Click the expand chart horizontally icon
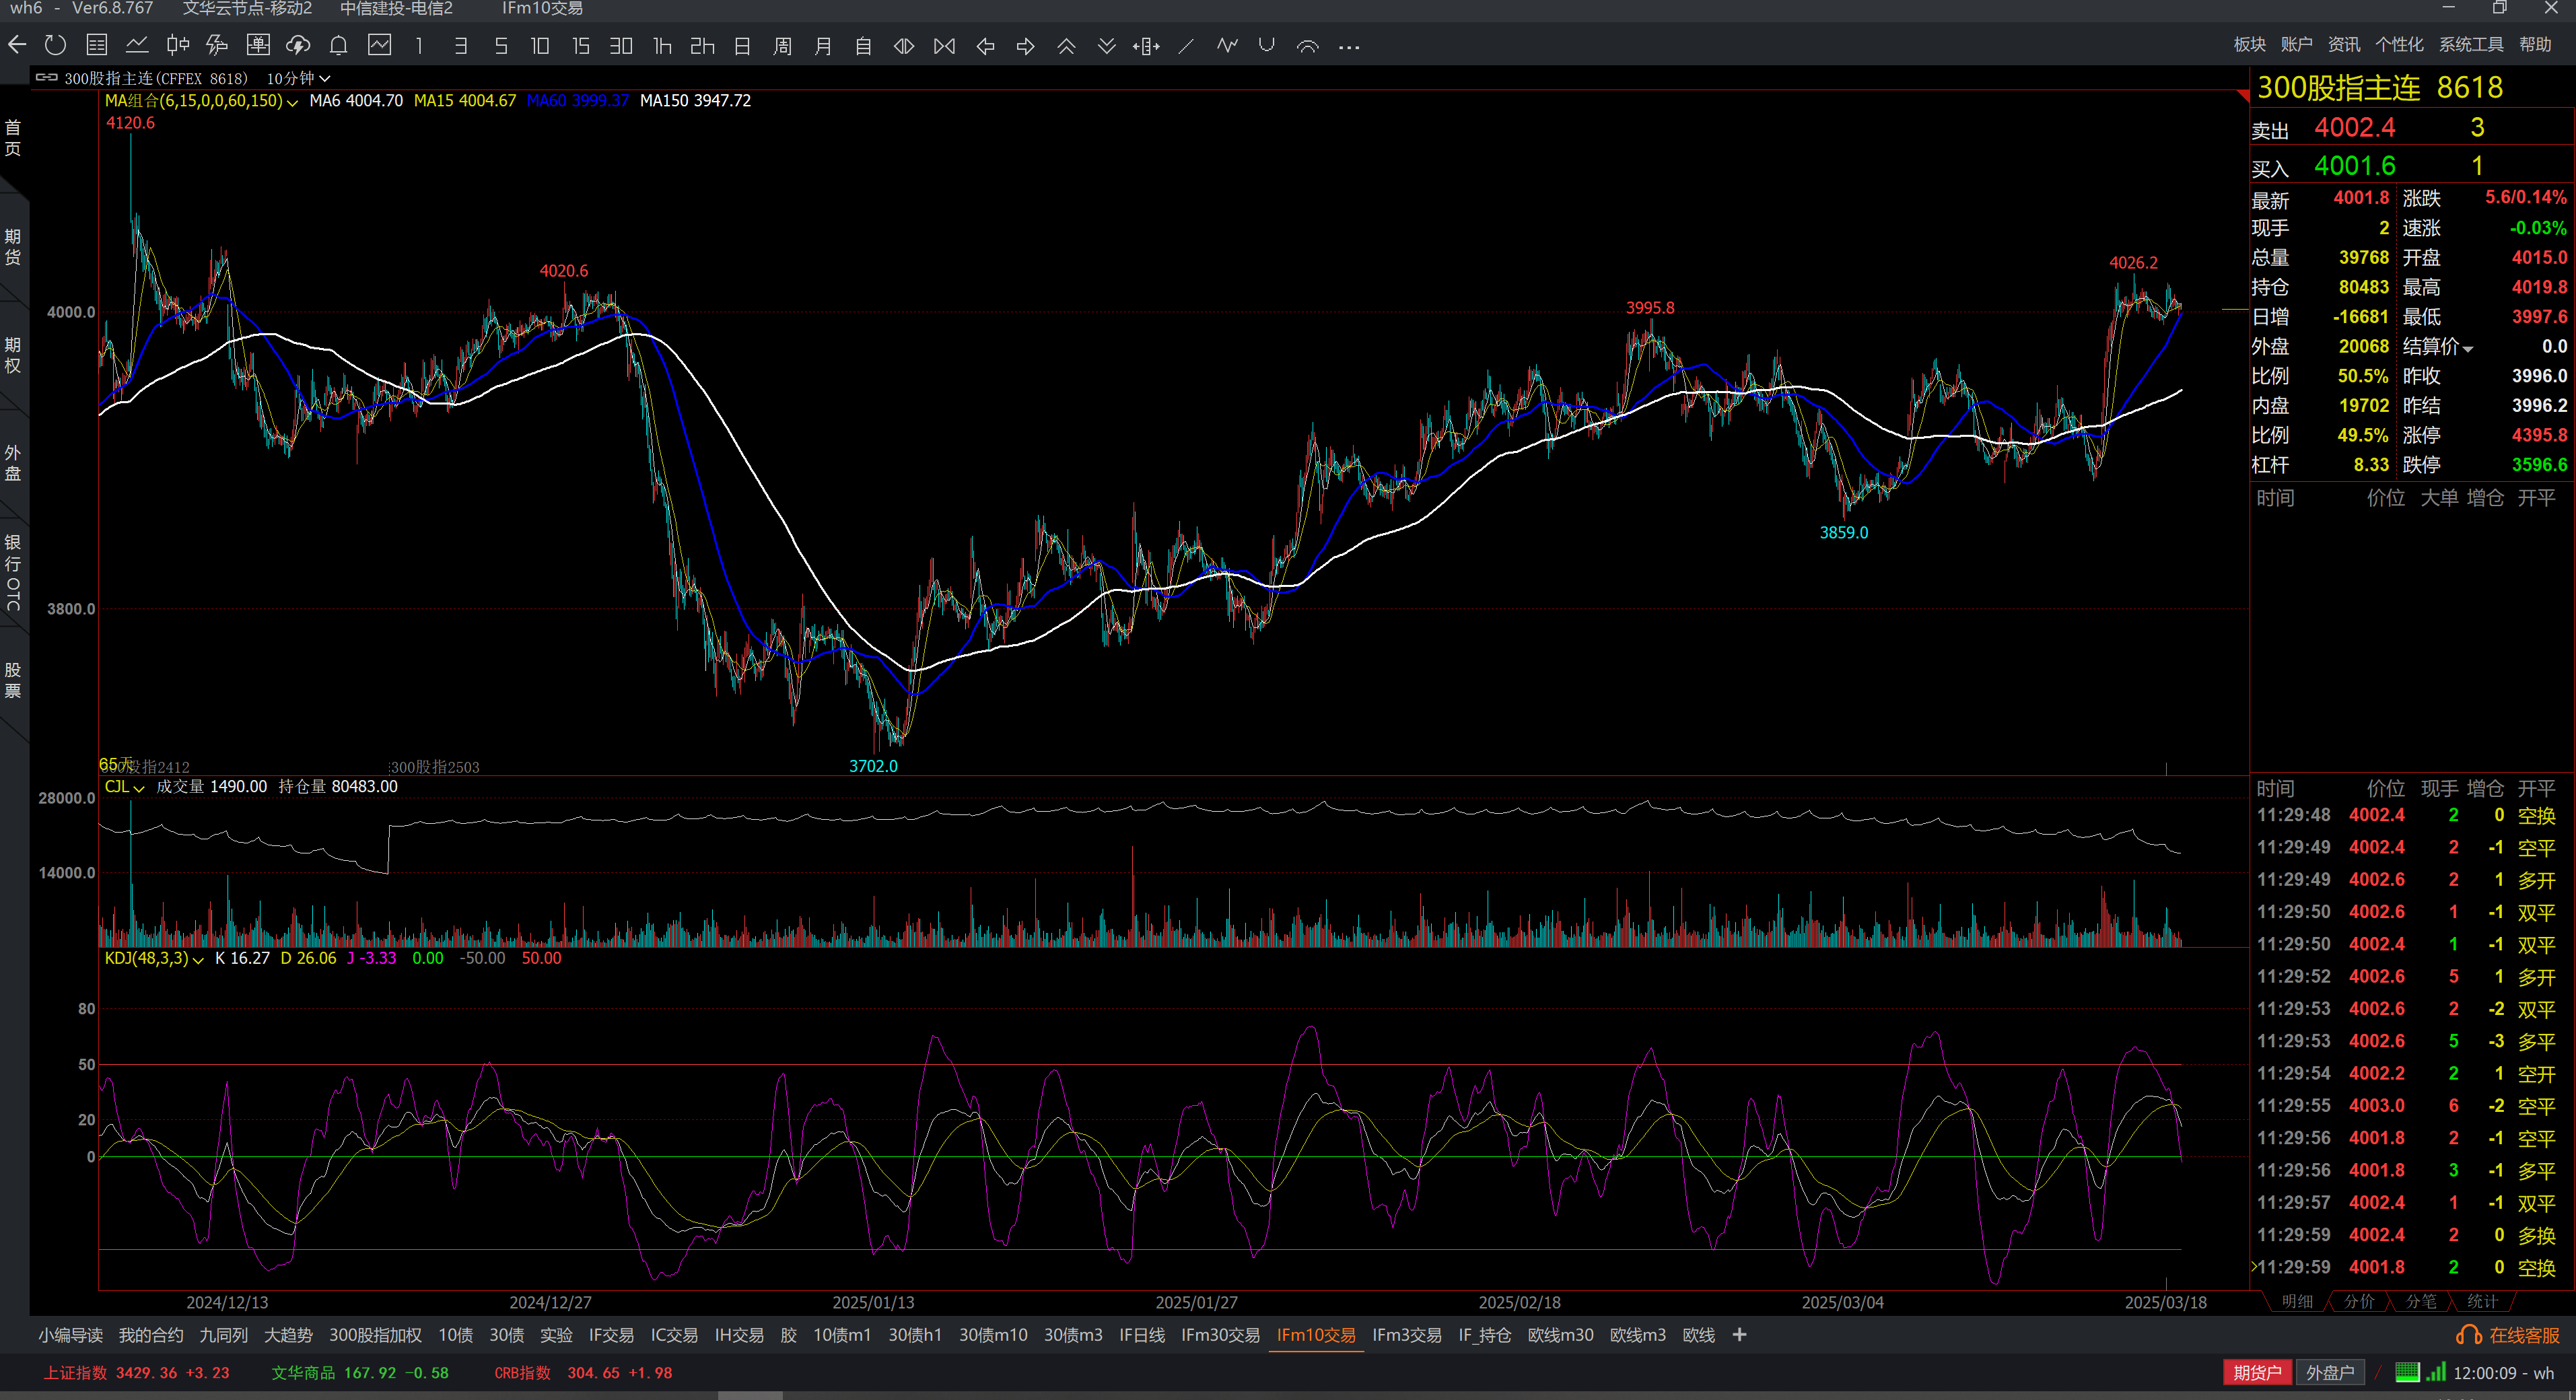2576x1400 pixels. click(904, 45)
